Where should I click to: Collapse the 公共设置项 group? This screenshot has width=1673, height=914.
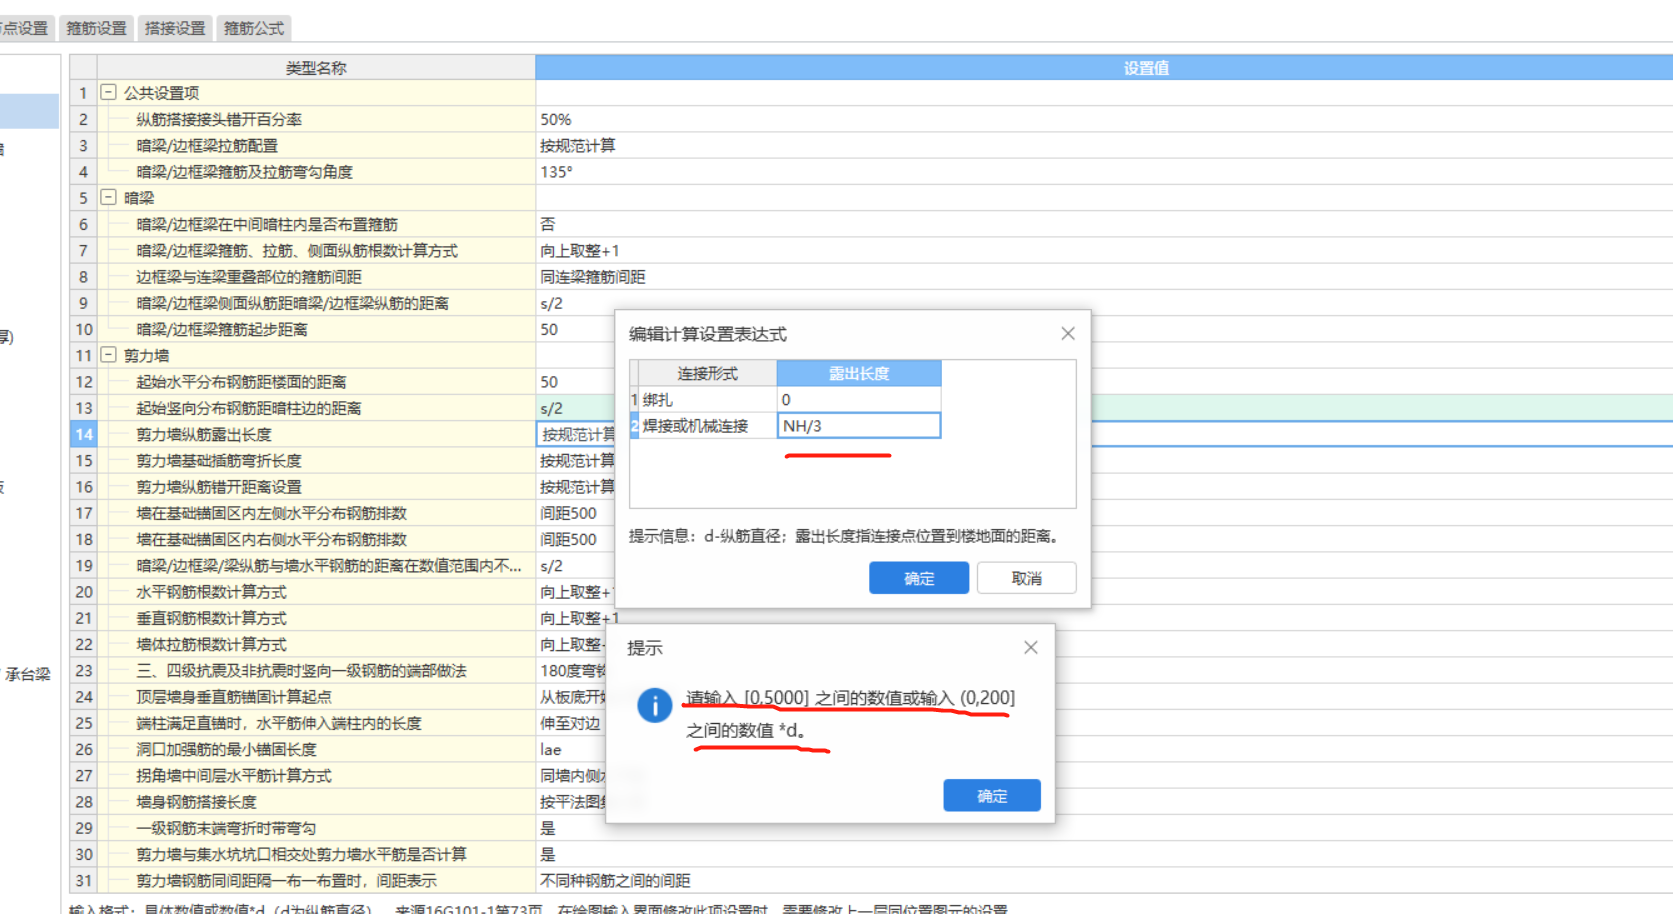[109, 92]
